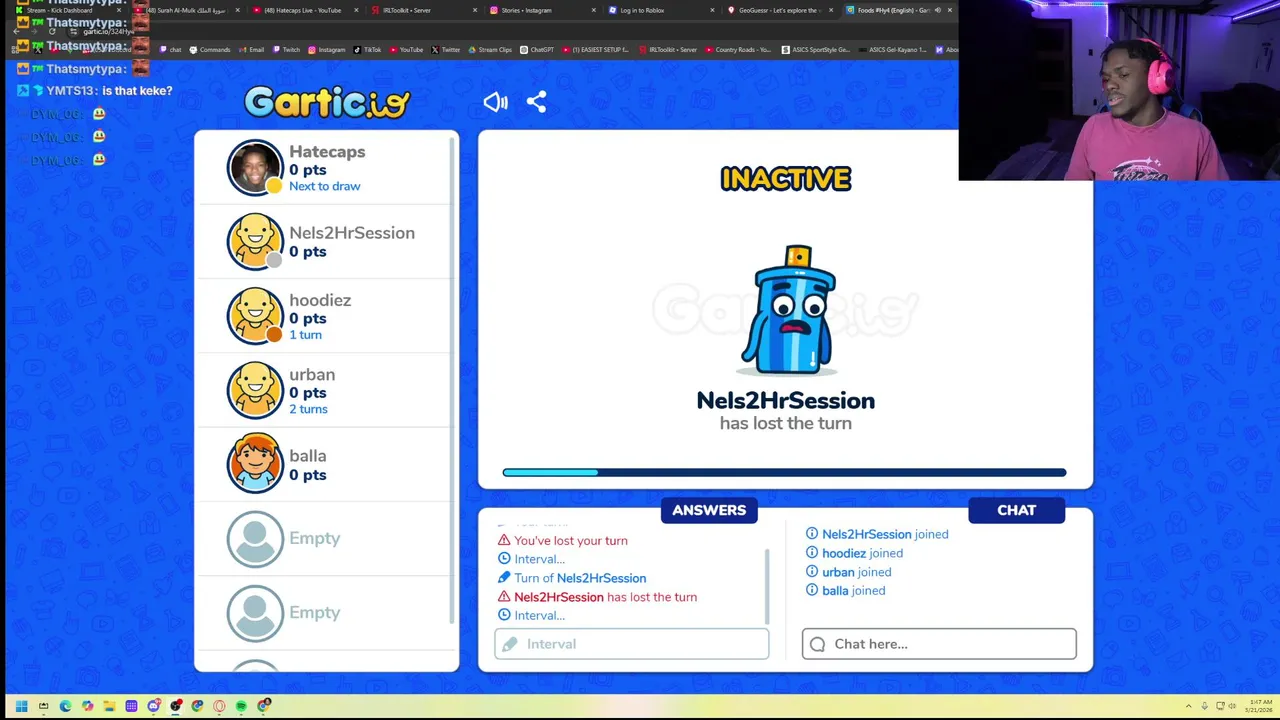Click hoodiez player avatar
Viewport: 1280px width, 720px height.
coord(255,316)
